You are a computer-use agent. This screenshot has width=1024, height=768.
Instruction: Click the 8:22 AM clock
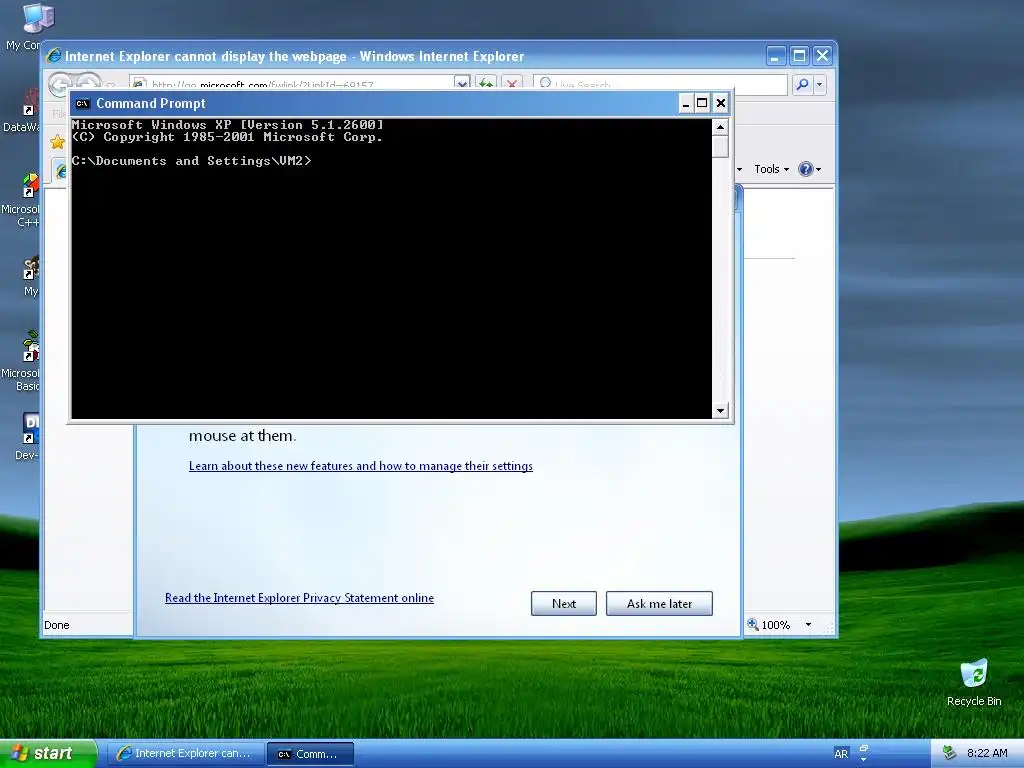tap(987, 753)
